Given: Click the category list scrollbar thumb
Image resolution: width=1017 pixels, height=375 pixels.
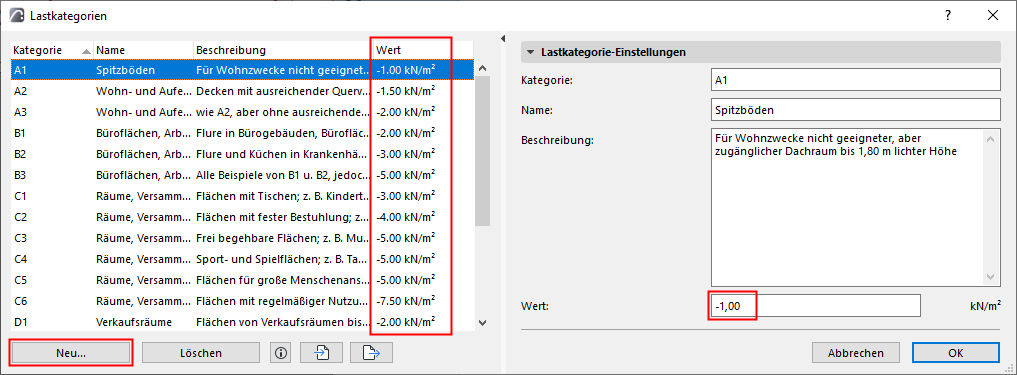Looking at the screenshot, I should point(482,150).
